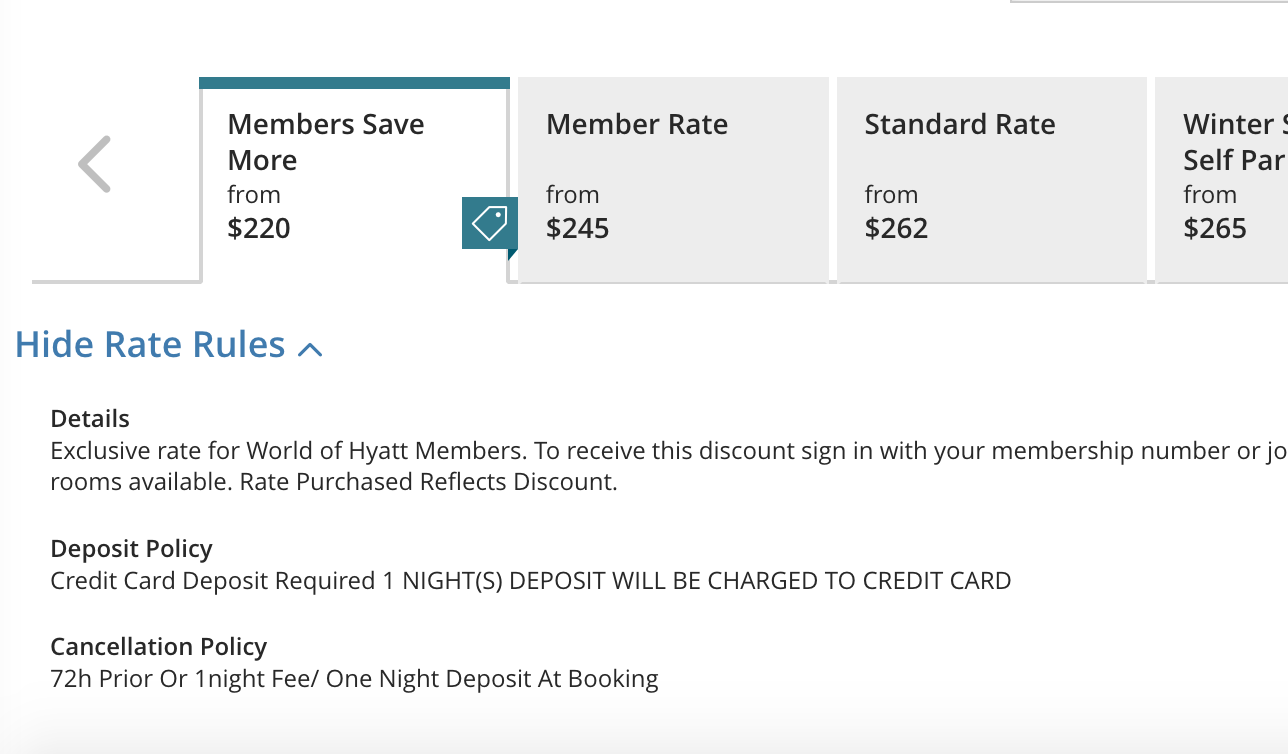Click the Deposit Policy heading
The image size is (1288, 754).
point(131,548)
